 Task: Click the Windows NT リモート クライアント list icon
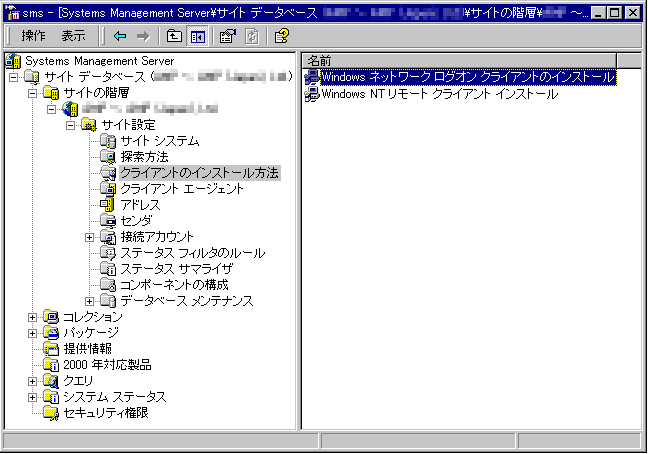point(312,95)
